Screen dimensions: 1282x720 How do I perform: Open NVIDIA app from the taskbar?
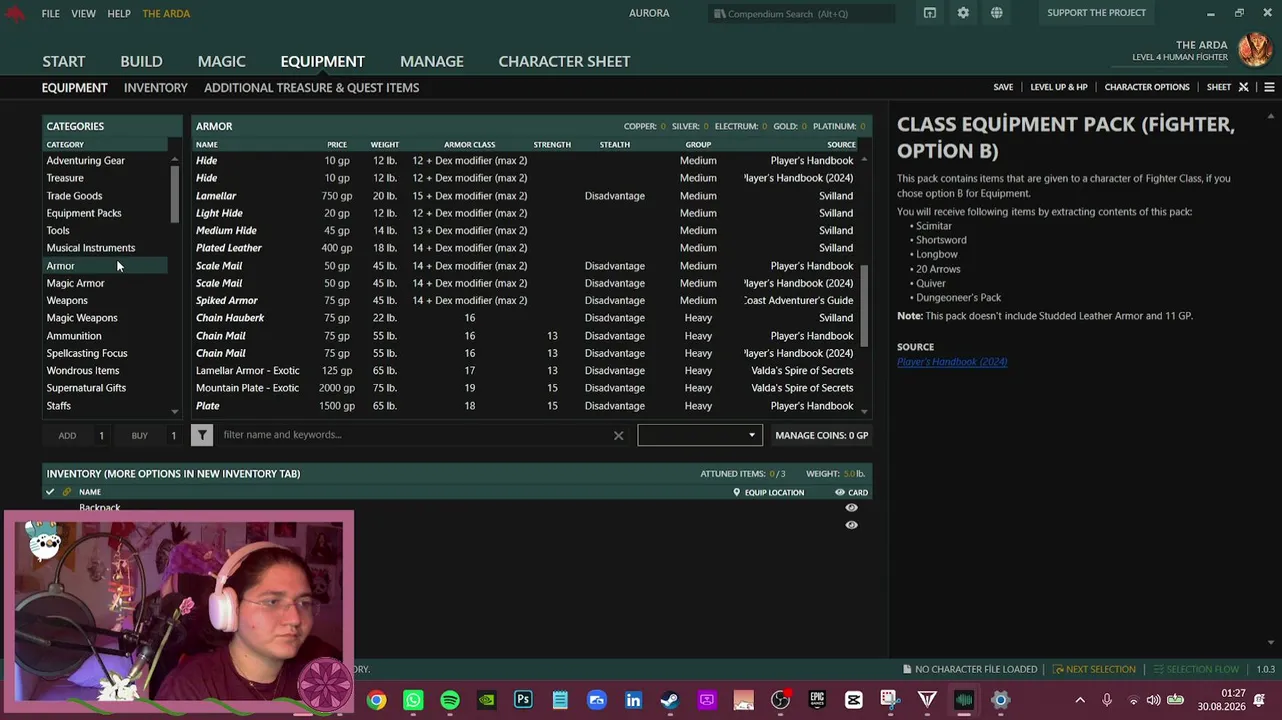point(487,700)
